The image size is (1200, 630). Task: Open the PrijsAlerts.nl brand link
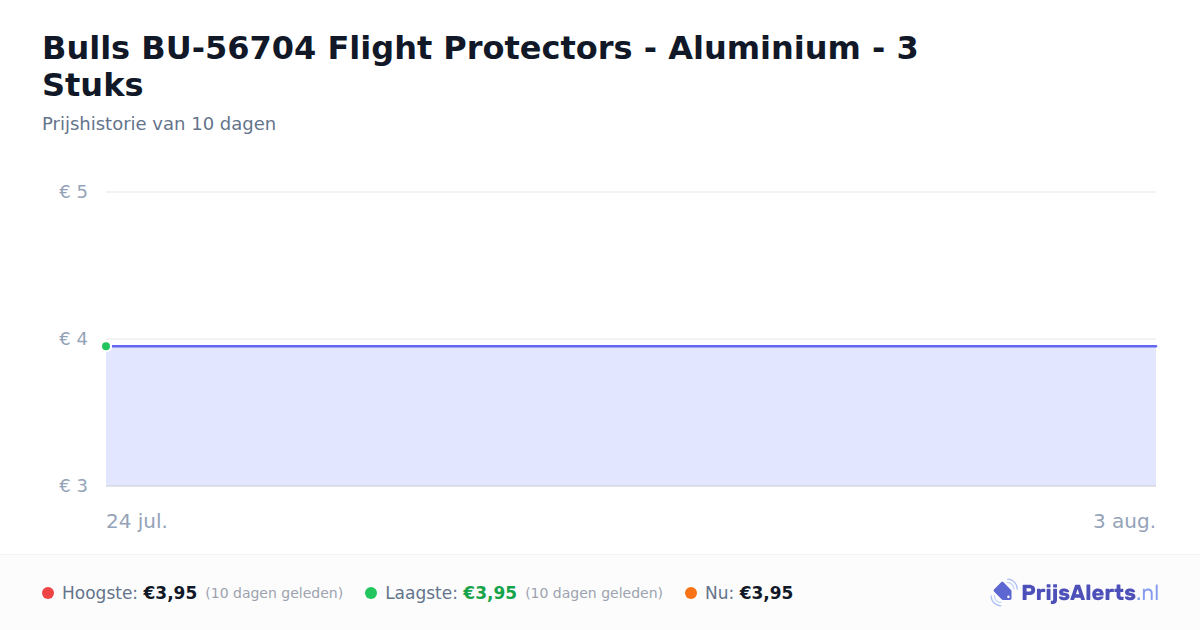[1074, 593]
